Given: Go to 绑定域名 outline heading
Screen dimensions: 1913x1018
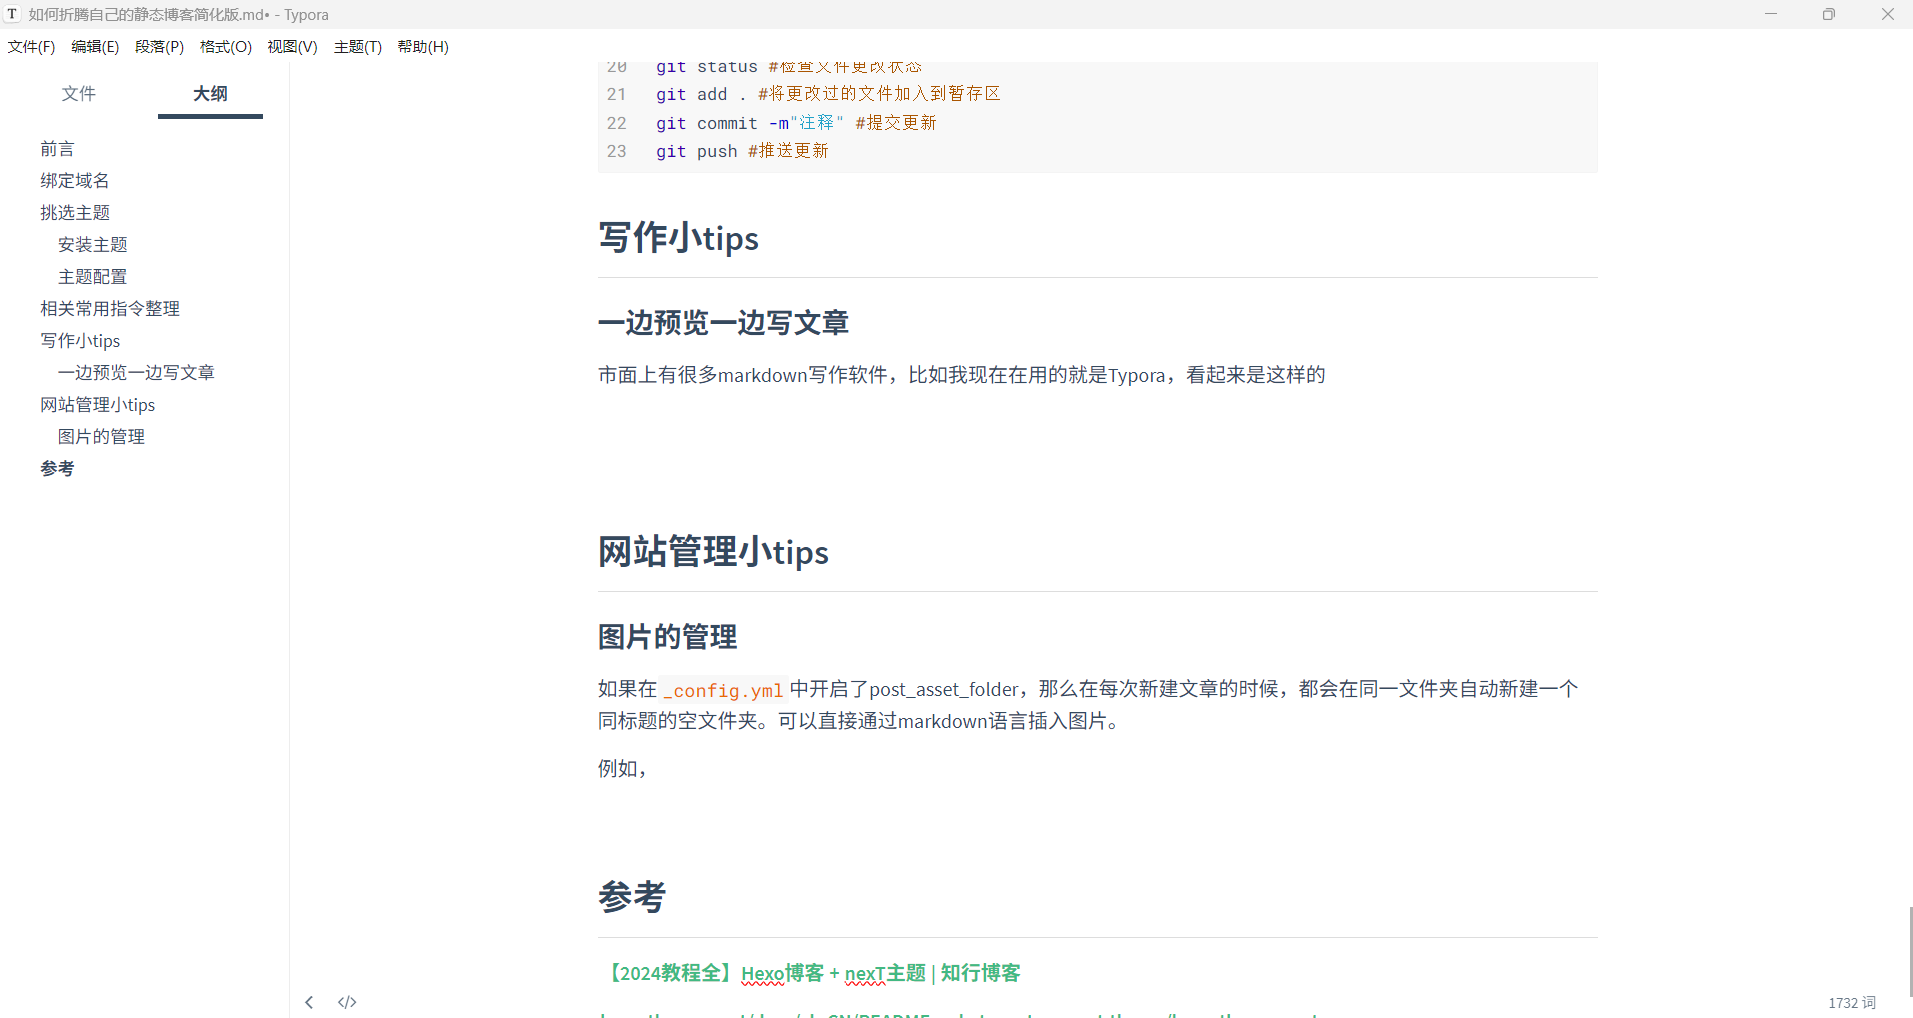Looking at the screenshot, I should [x=75, y=181].
